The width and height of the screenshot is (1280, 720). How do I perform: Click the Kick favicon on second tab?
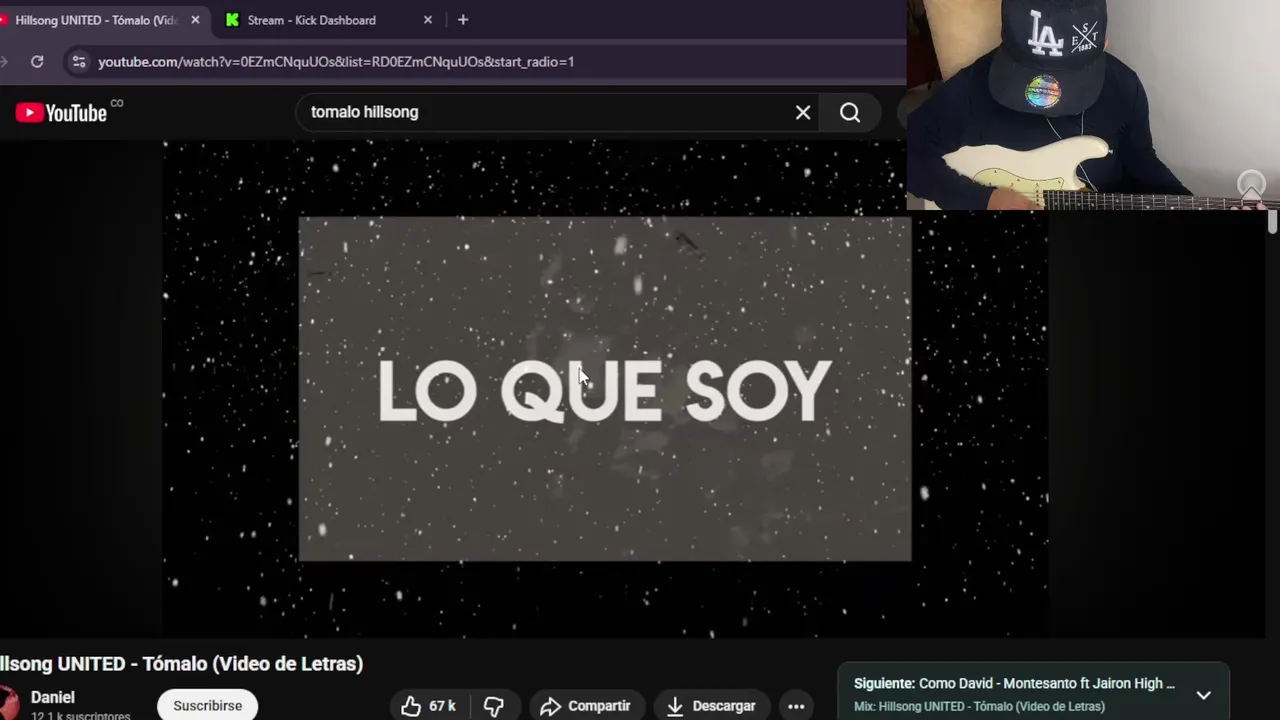tap(232, 20)
